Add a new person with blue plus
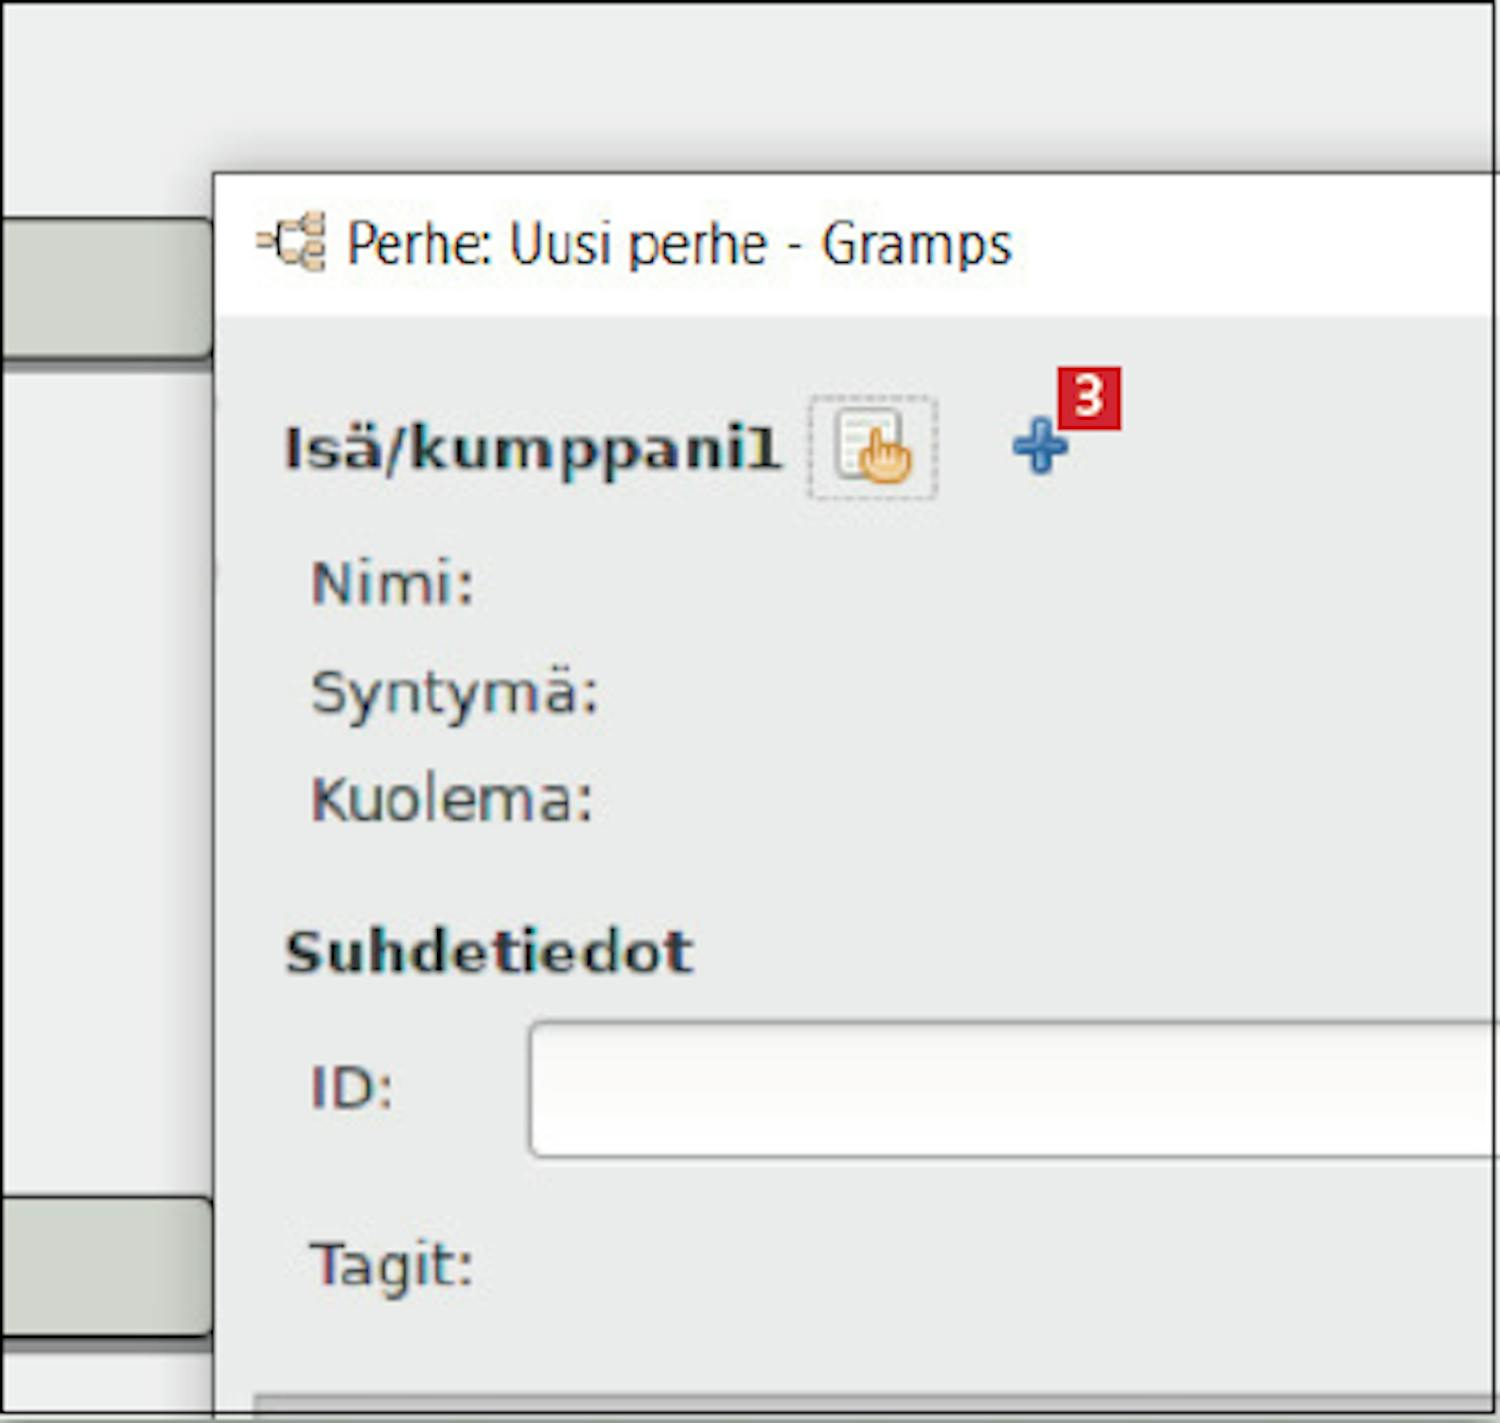Image resolution: width=1500 pixels, height=1423 pixels. coord(1039,446)
